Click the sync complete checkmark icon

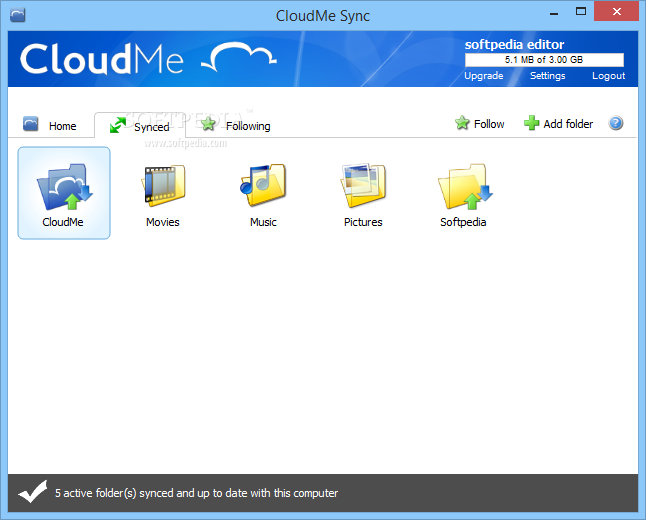click(x=33, y=492)
